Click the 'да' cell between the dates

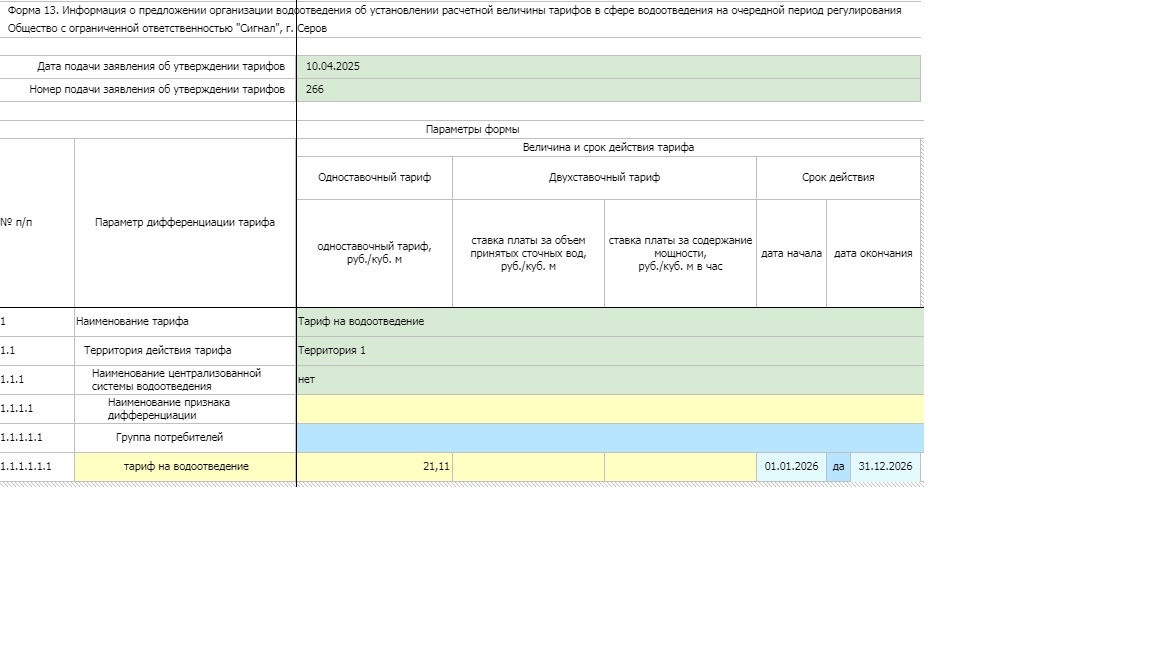point(838,467)
